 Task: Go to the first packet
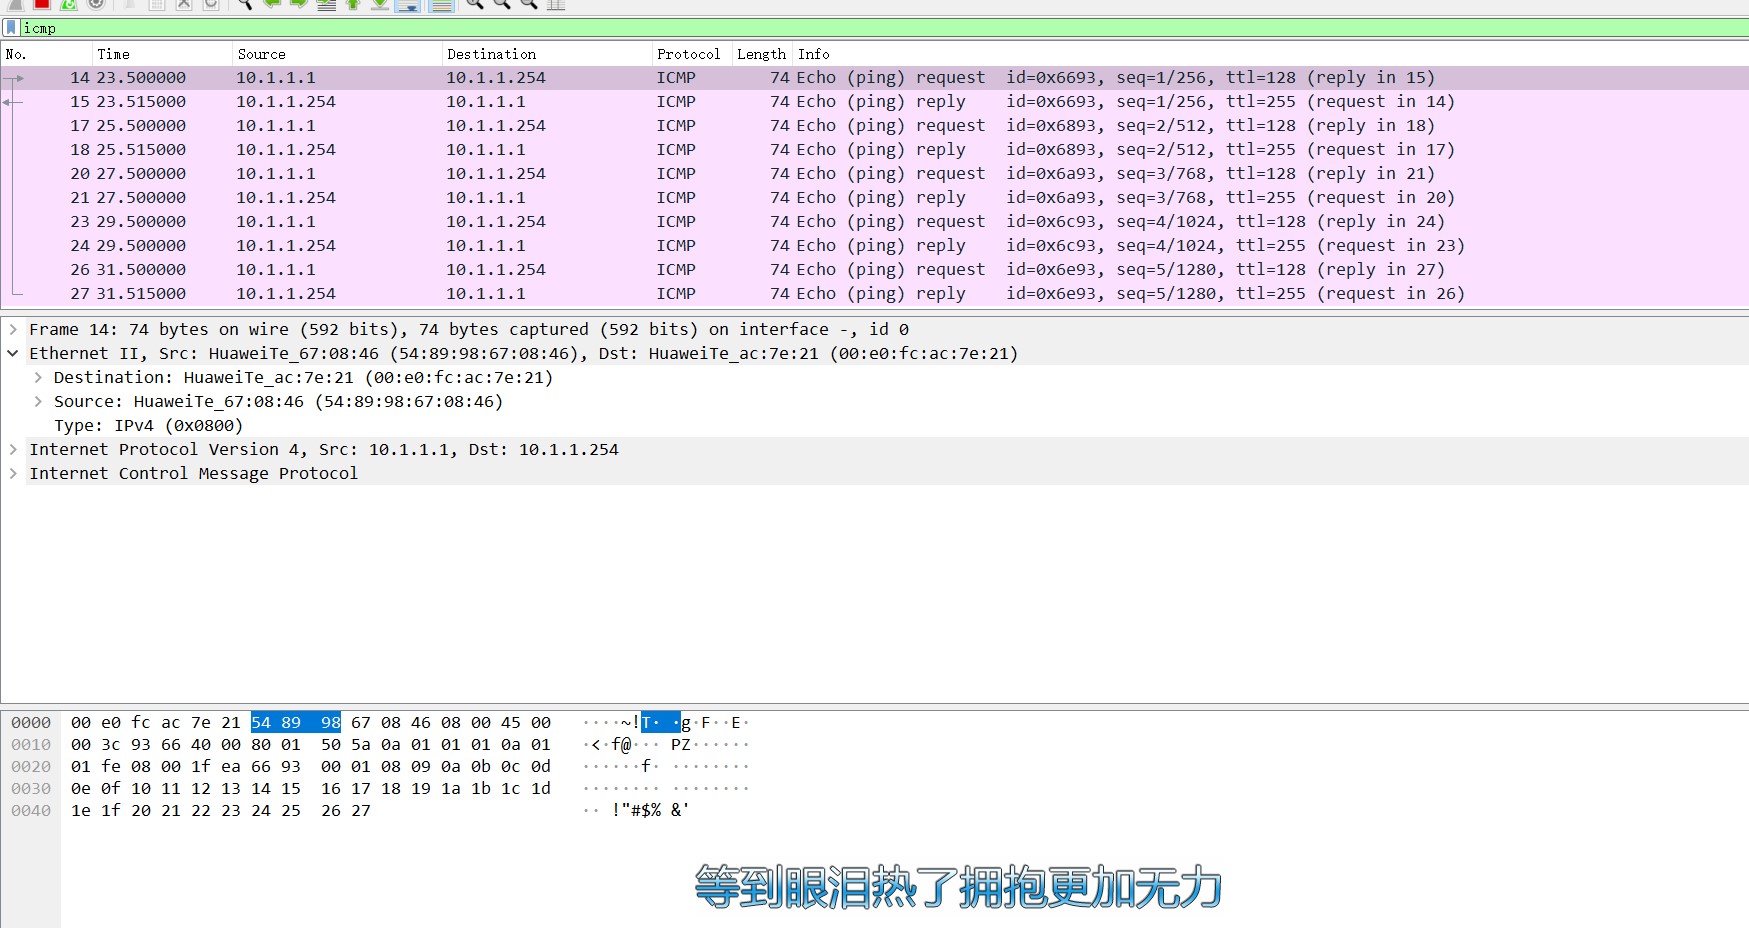click(352, 5)
